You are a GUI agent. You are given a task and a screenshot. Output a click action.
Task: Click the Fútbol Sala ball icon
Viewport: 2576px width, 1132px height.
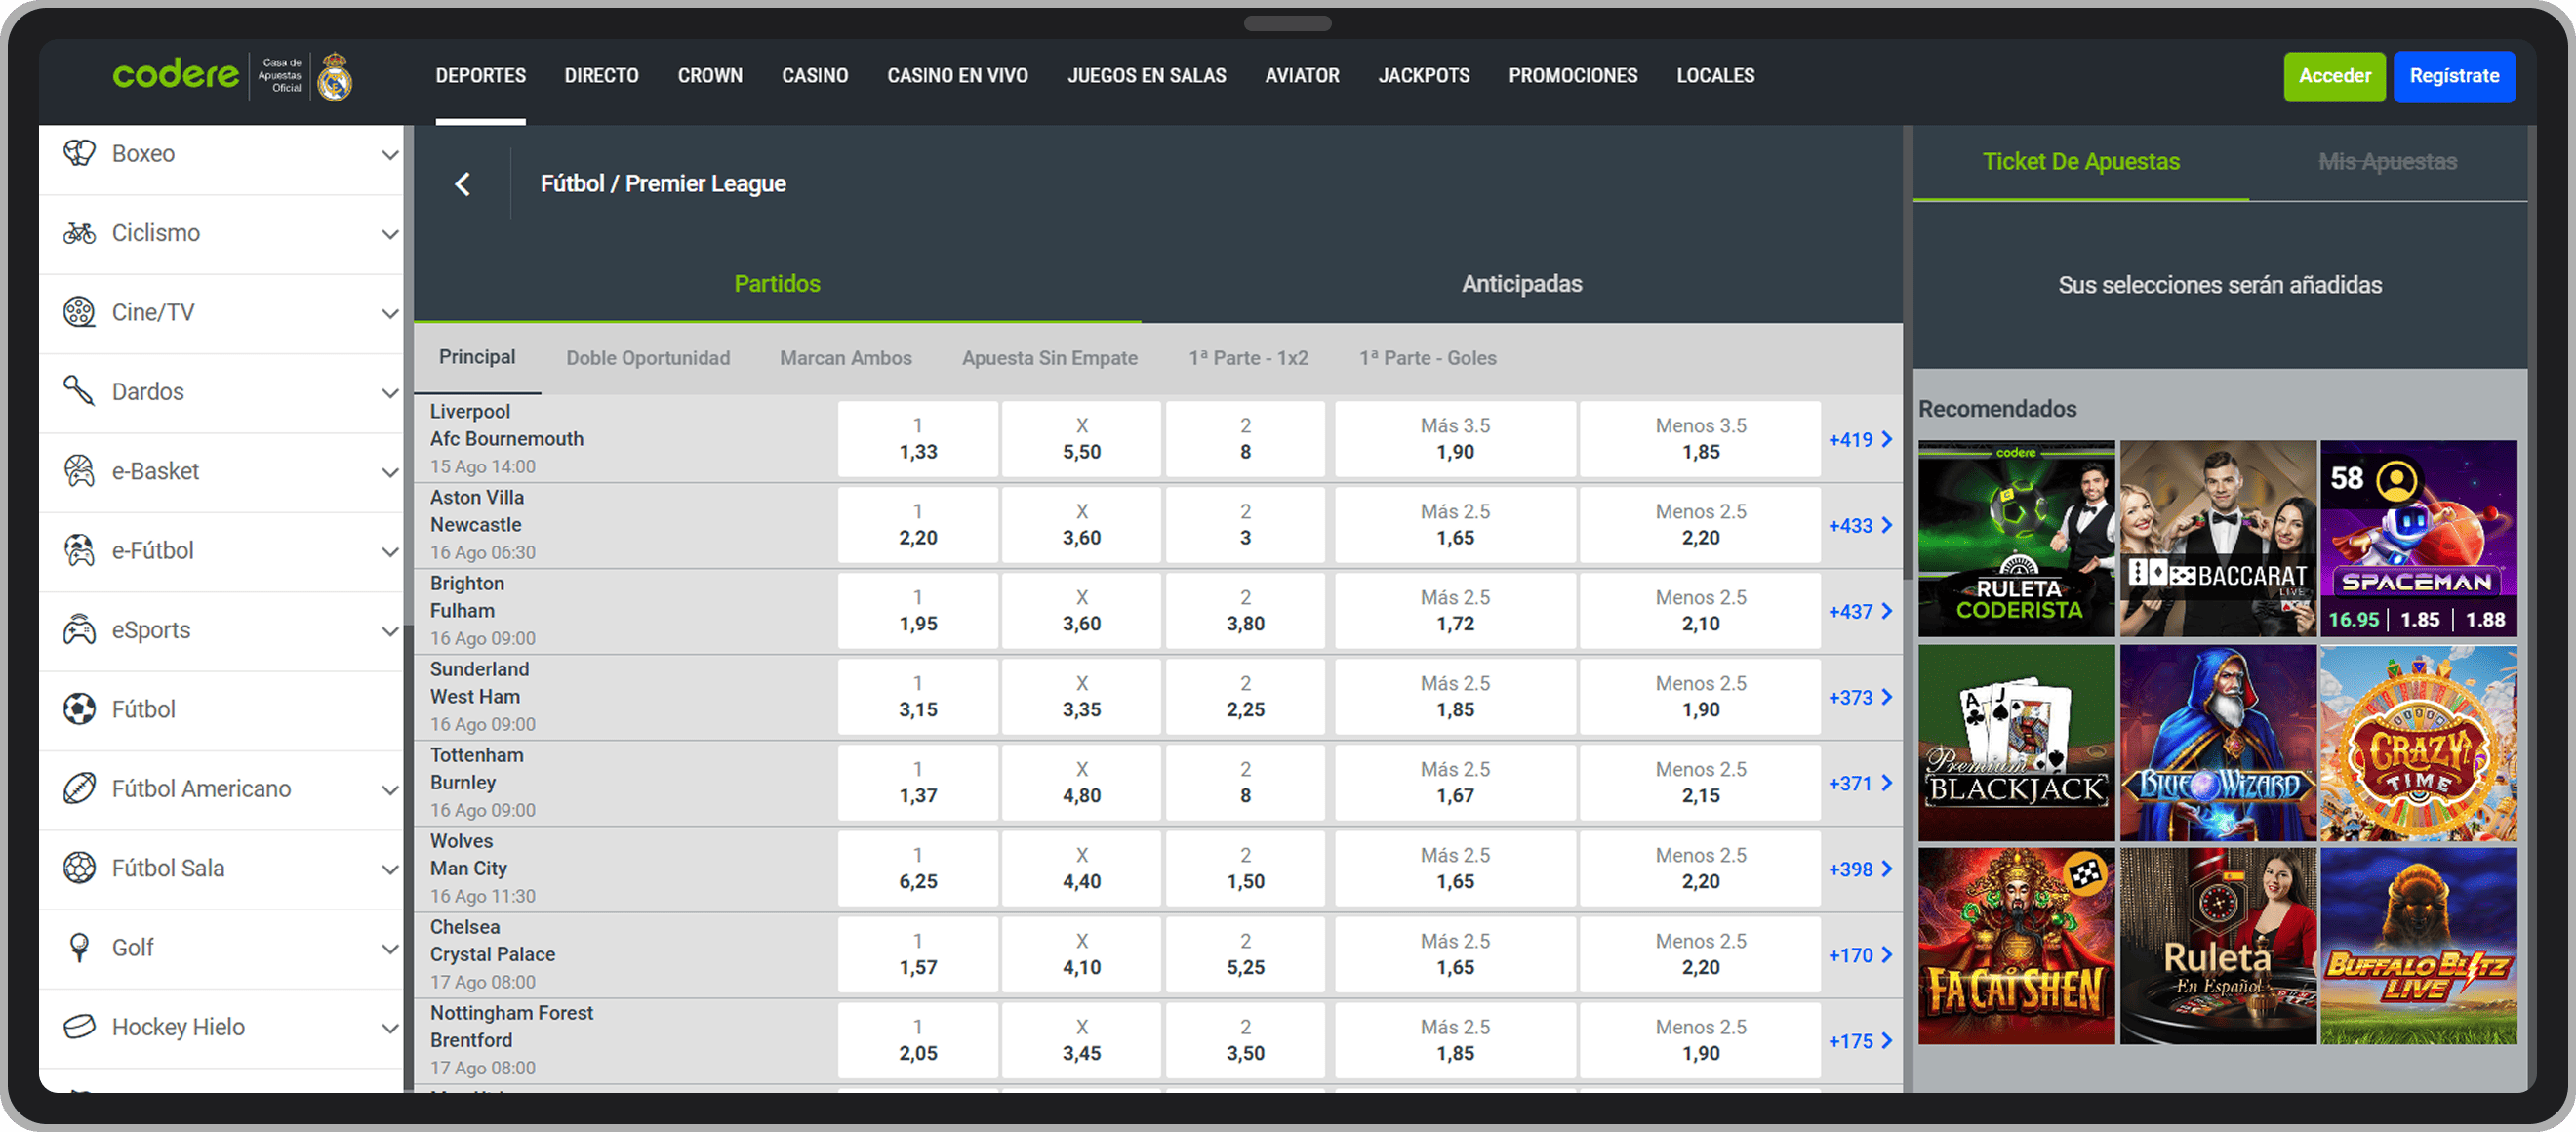click(79, 868)
